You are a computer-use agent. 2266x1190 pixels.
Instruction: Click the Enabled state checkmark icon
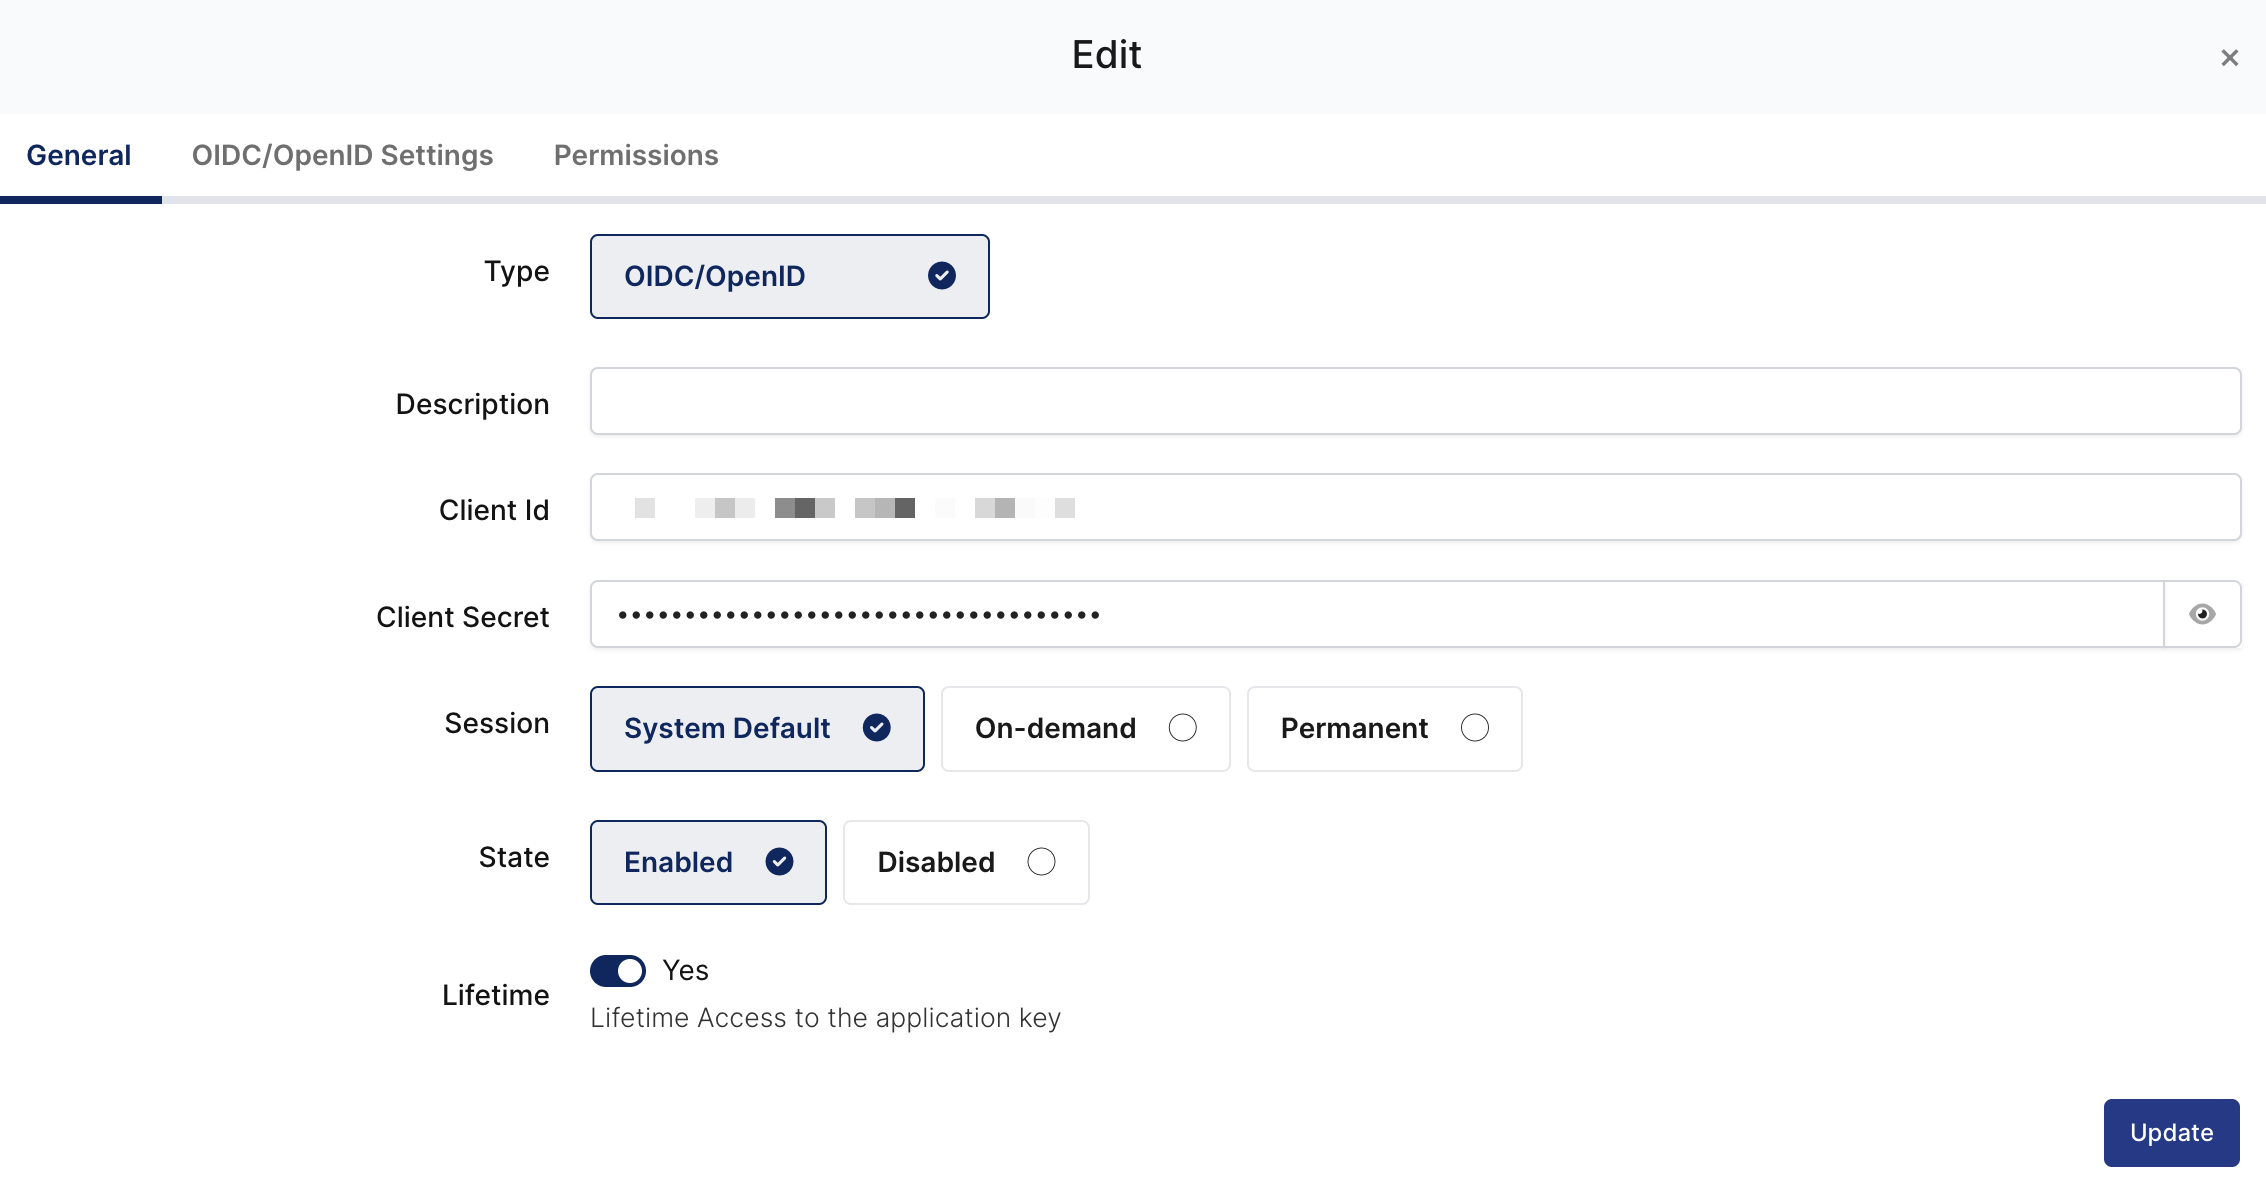click(x=779, y=862)
